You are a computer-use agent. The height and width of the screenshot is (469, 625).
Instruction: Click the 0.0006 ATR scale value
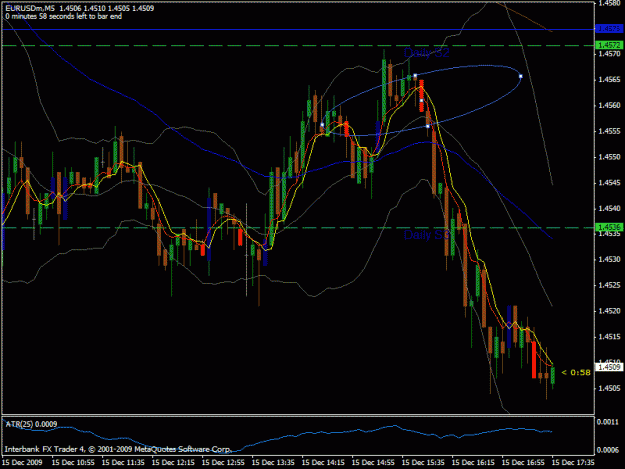[610, 450]
